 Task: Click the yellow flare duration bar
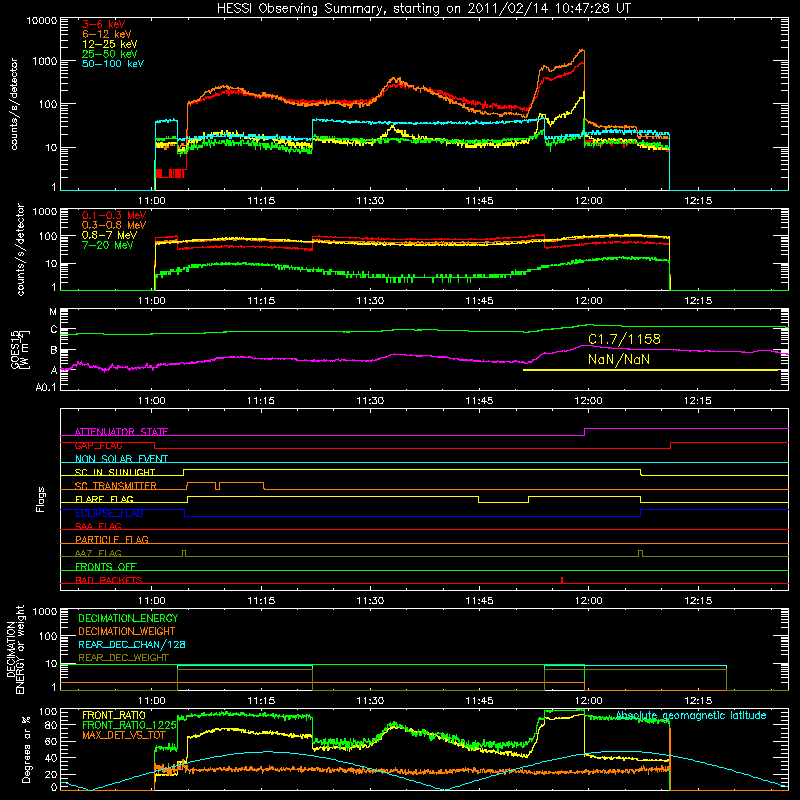click(x=651, y=370)
